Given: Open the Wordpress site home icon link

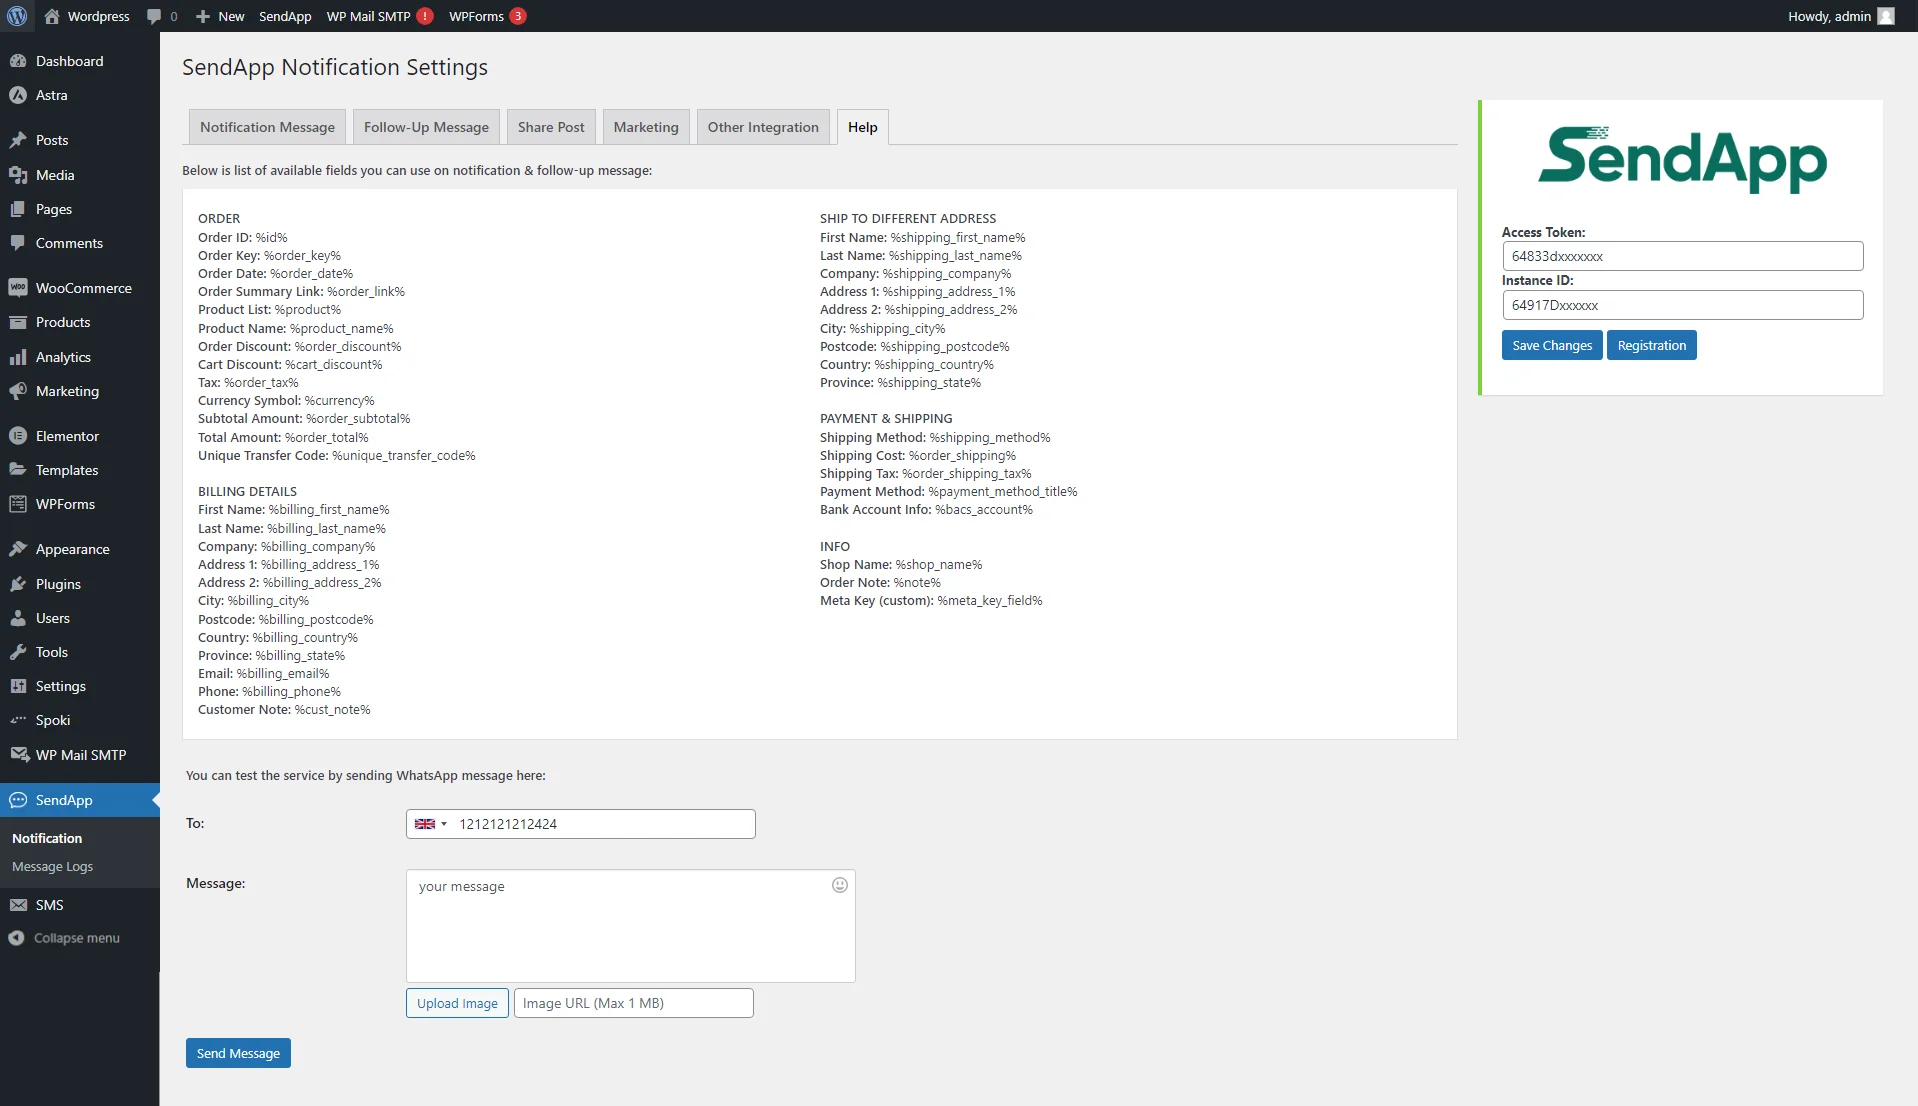Looking at the screenshot, I should pos(52,16).
